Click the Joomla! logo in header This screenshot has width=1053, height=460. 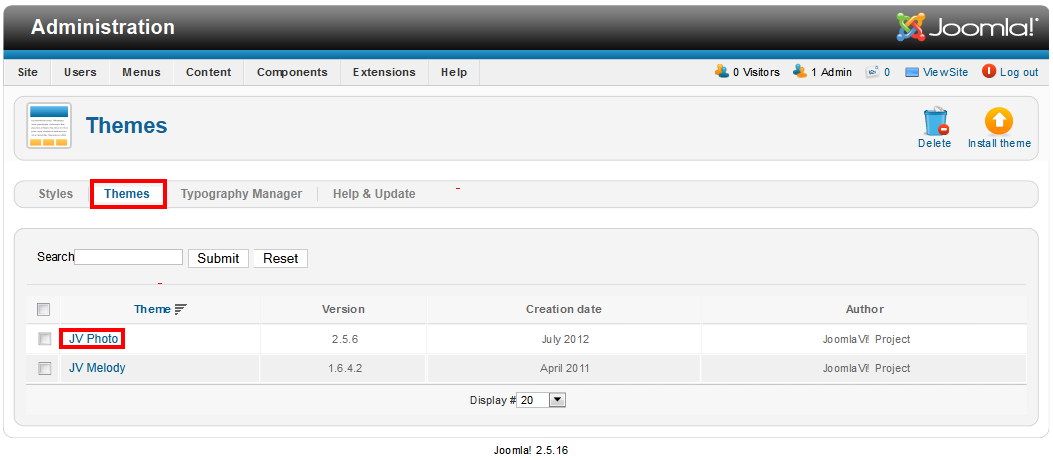[x=966, y=27]
